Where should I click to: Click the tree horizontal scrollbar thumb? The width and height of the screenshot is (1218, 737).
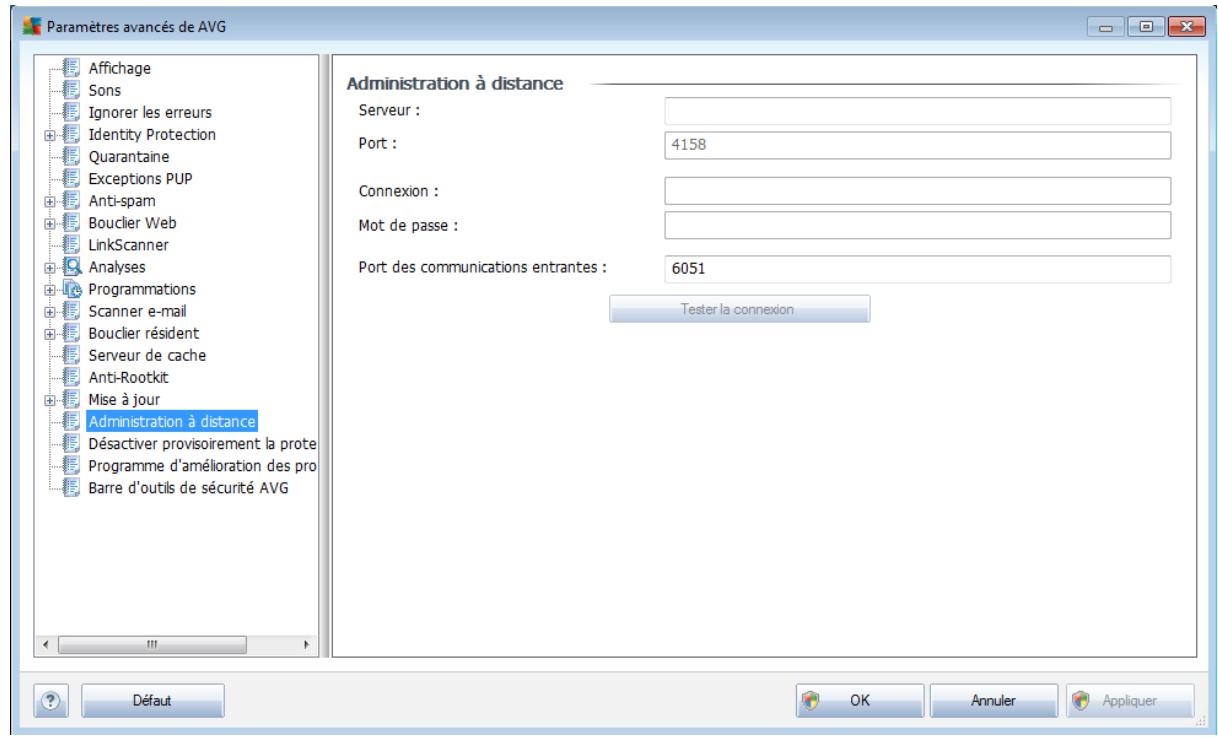click(x=152, y=647)
